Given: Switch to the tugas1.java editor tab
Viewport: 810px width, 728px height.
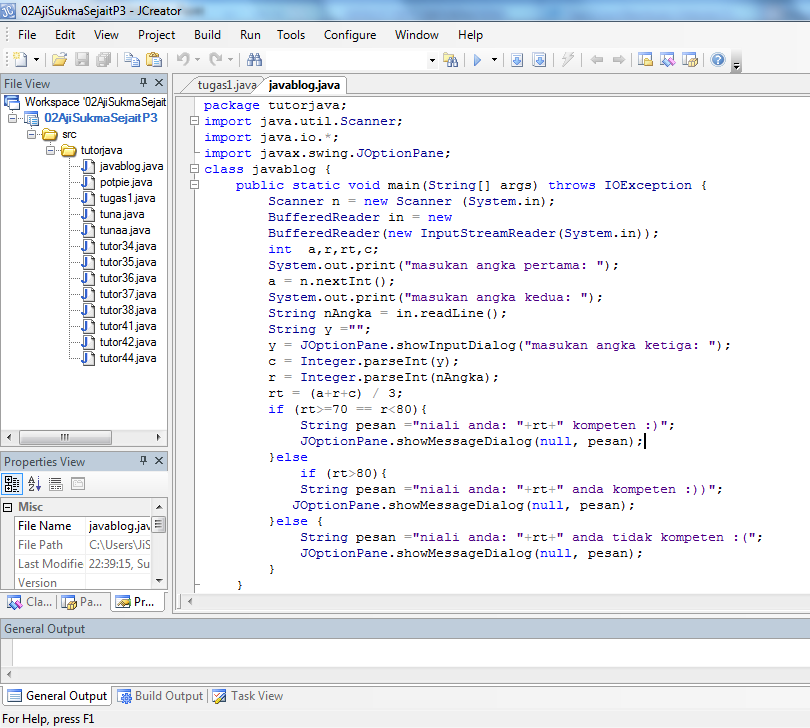Looking at the screenshot, I should click(227, 85).
